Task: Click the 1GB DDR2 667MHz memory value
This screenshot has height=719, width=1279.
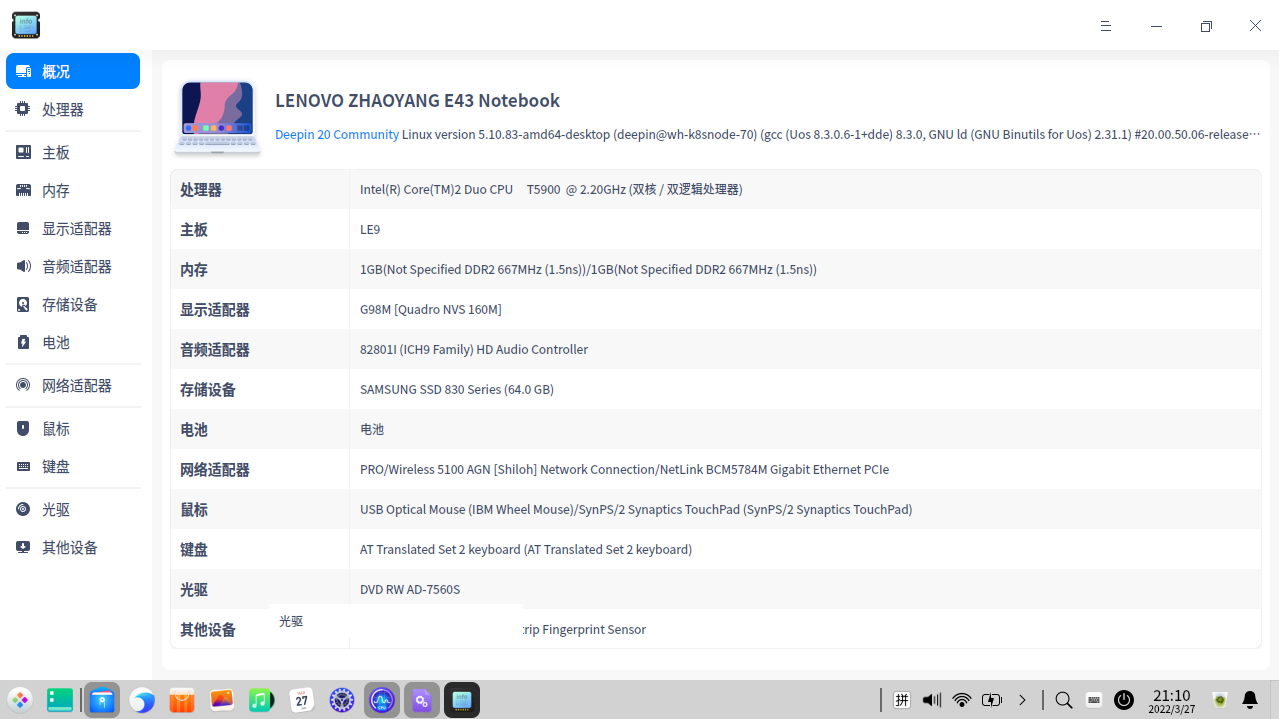Action: [x=588, y=269]
